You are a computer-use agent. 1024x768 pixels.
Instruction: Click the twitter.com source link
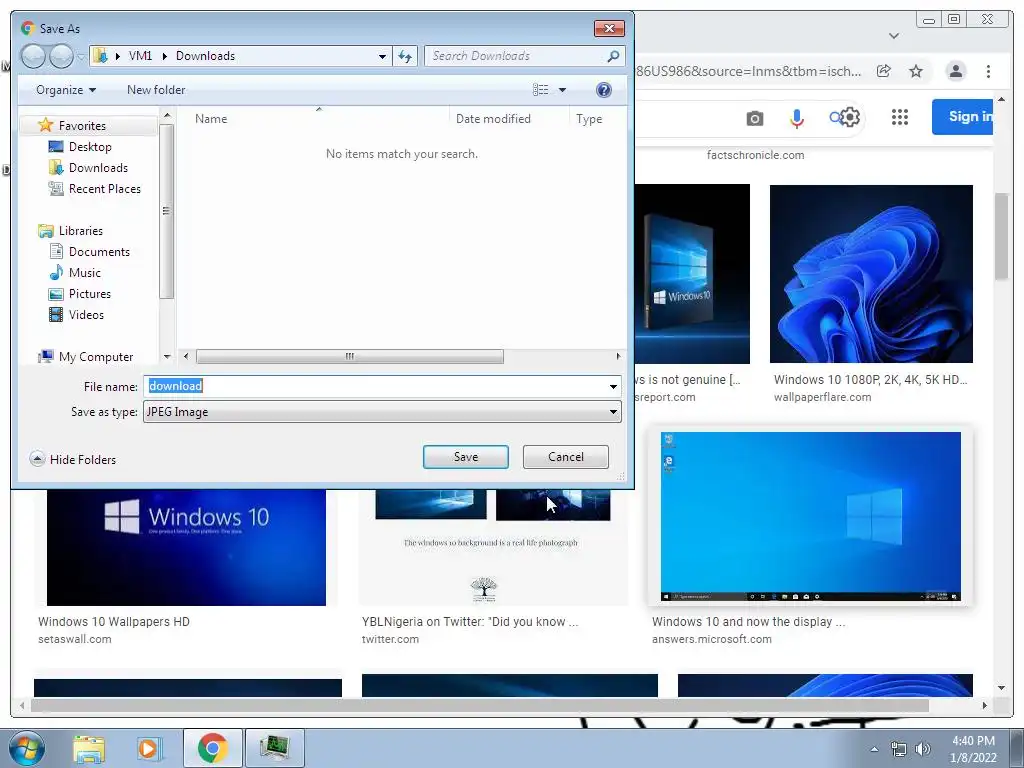pos(390,639)
